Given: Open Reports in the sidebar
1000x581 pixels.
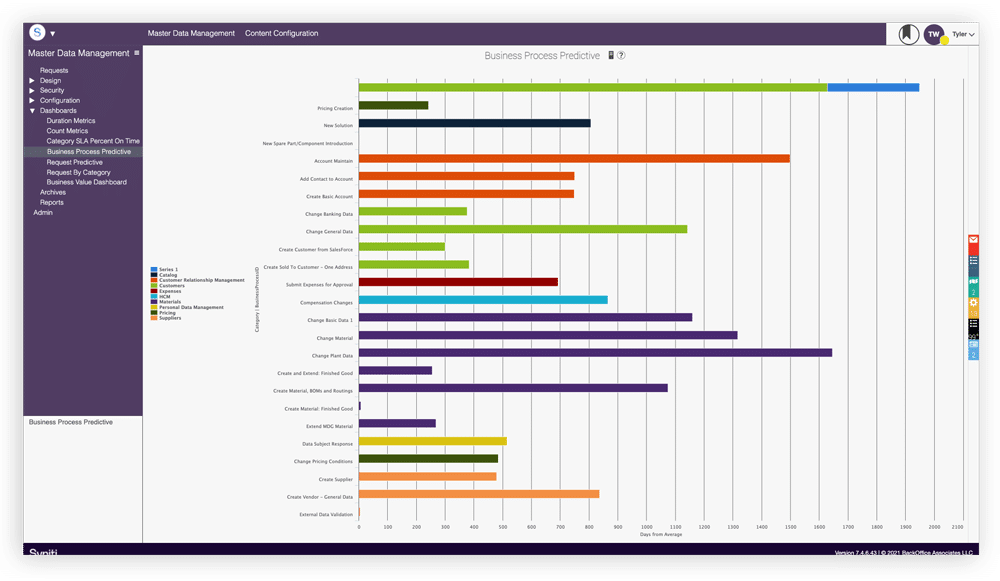Looking at the screenshot, I should coord(52,202).
